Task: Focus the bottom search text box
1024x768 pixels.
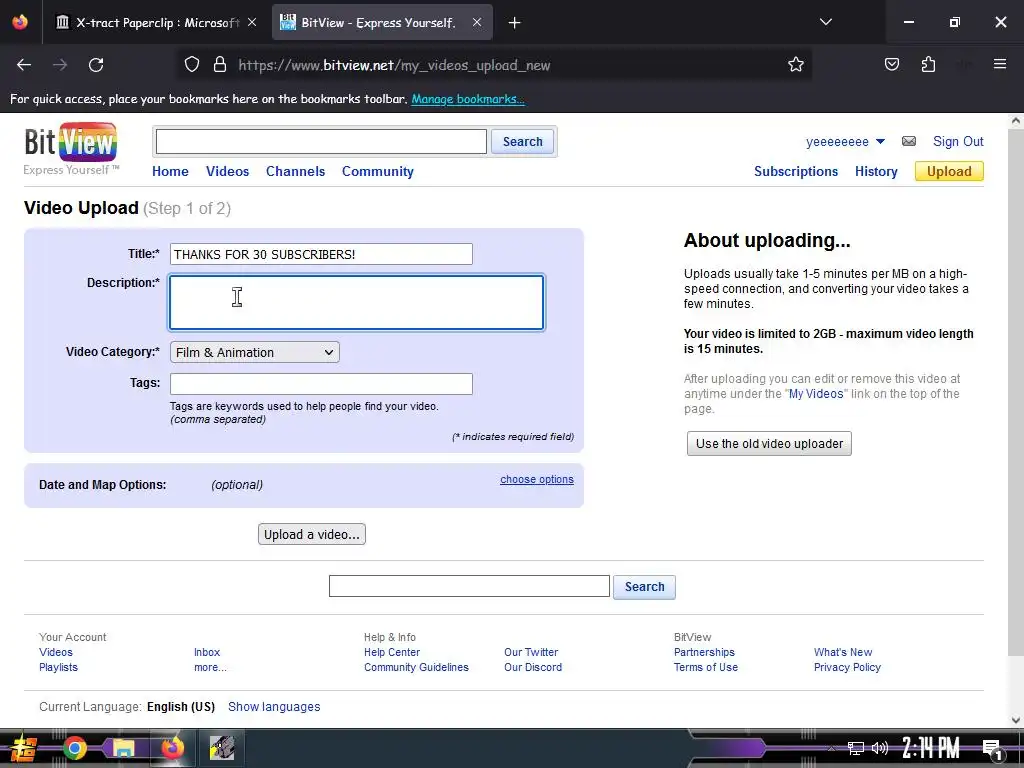Action: (469, 586)
